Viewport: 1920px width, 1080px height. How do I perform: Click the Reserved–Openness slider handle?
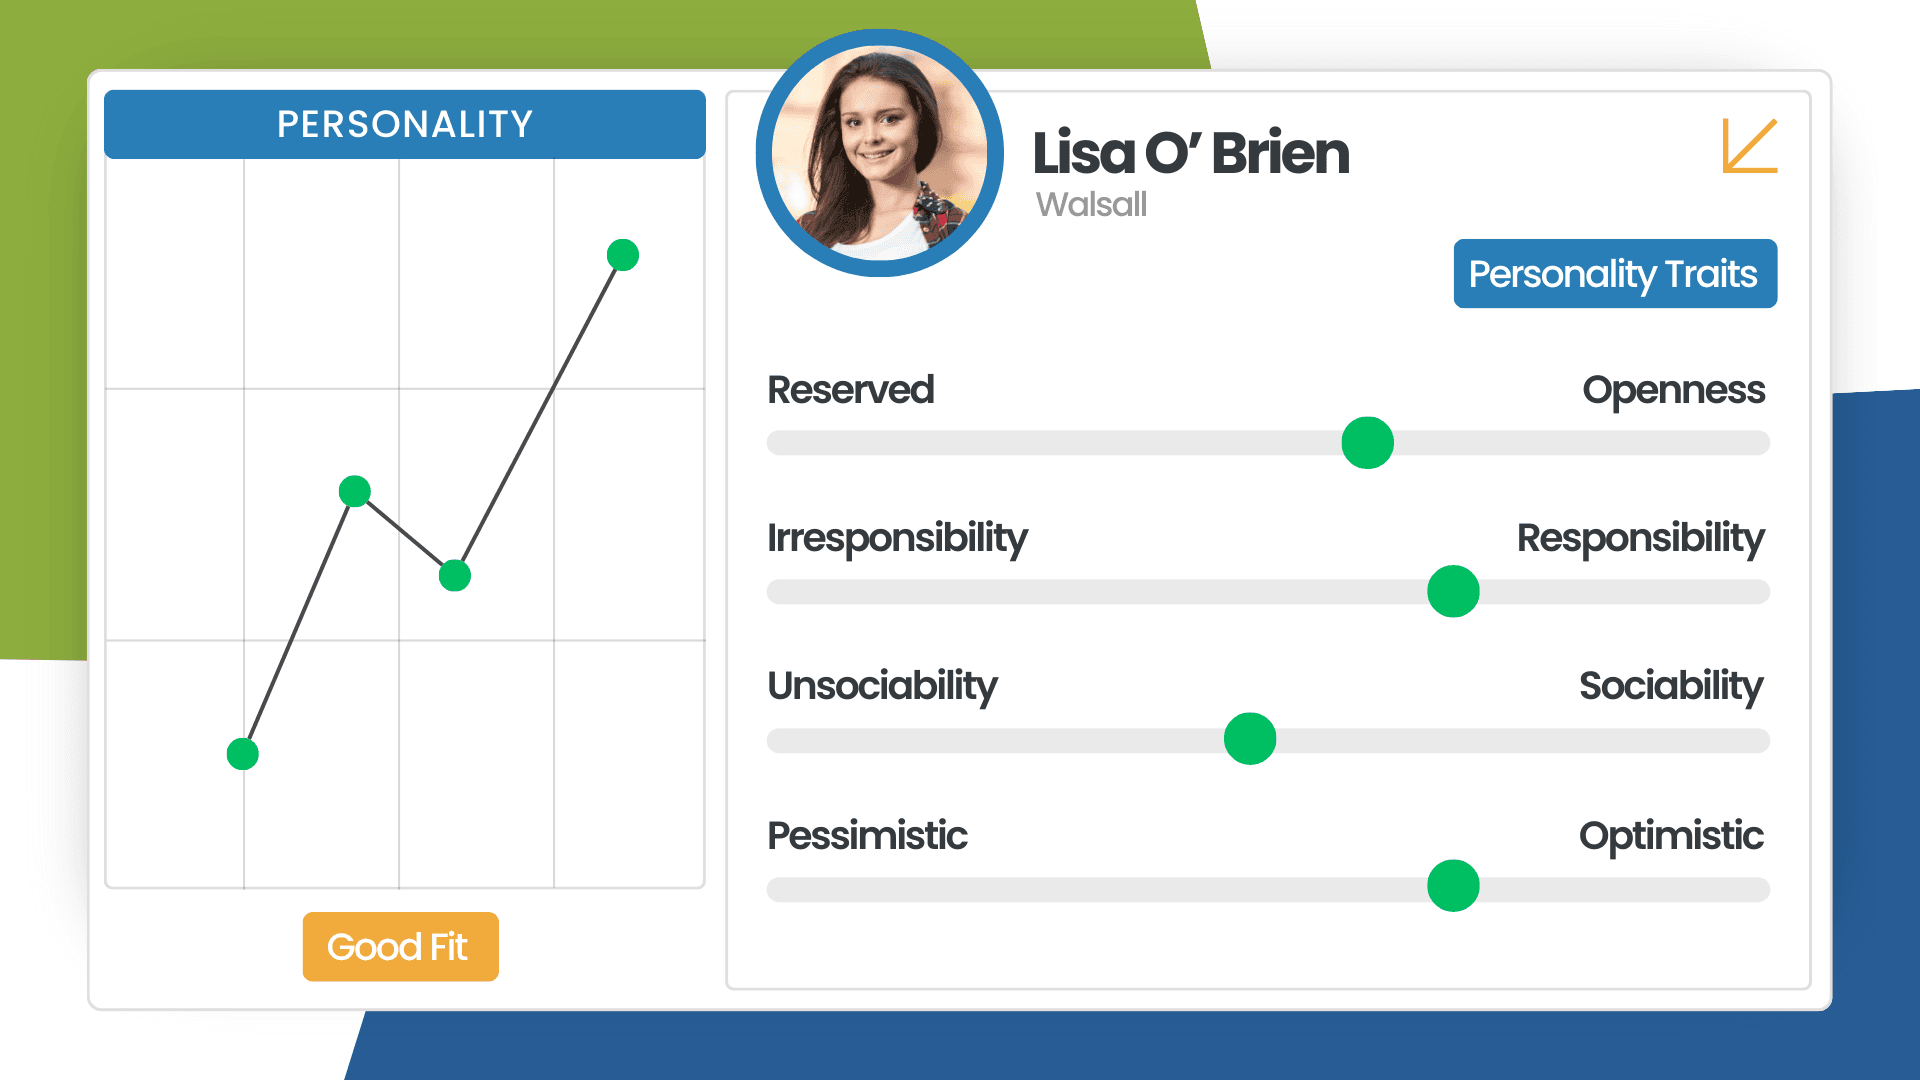pyautogui.click(x=1367, y=443)
